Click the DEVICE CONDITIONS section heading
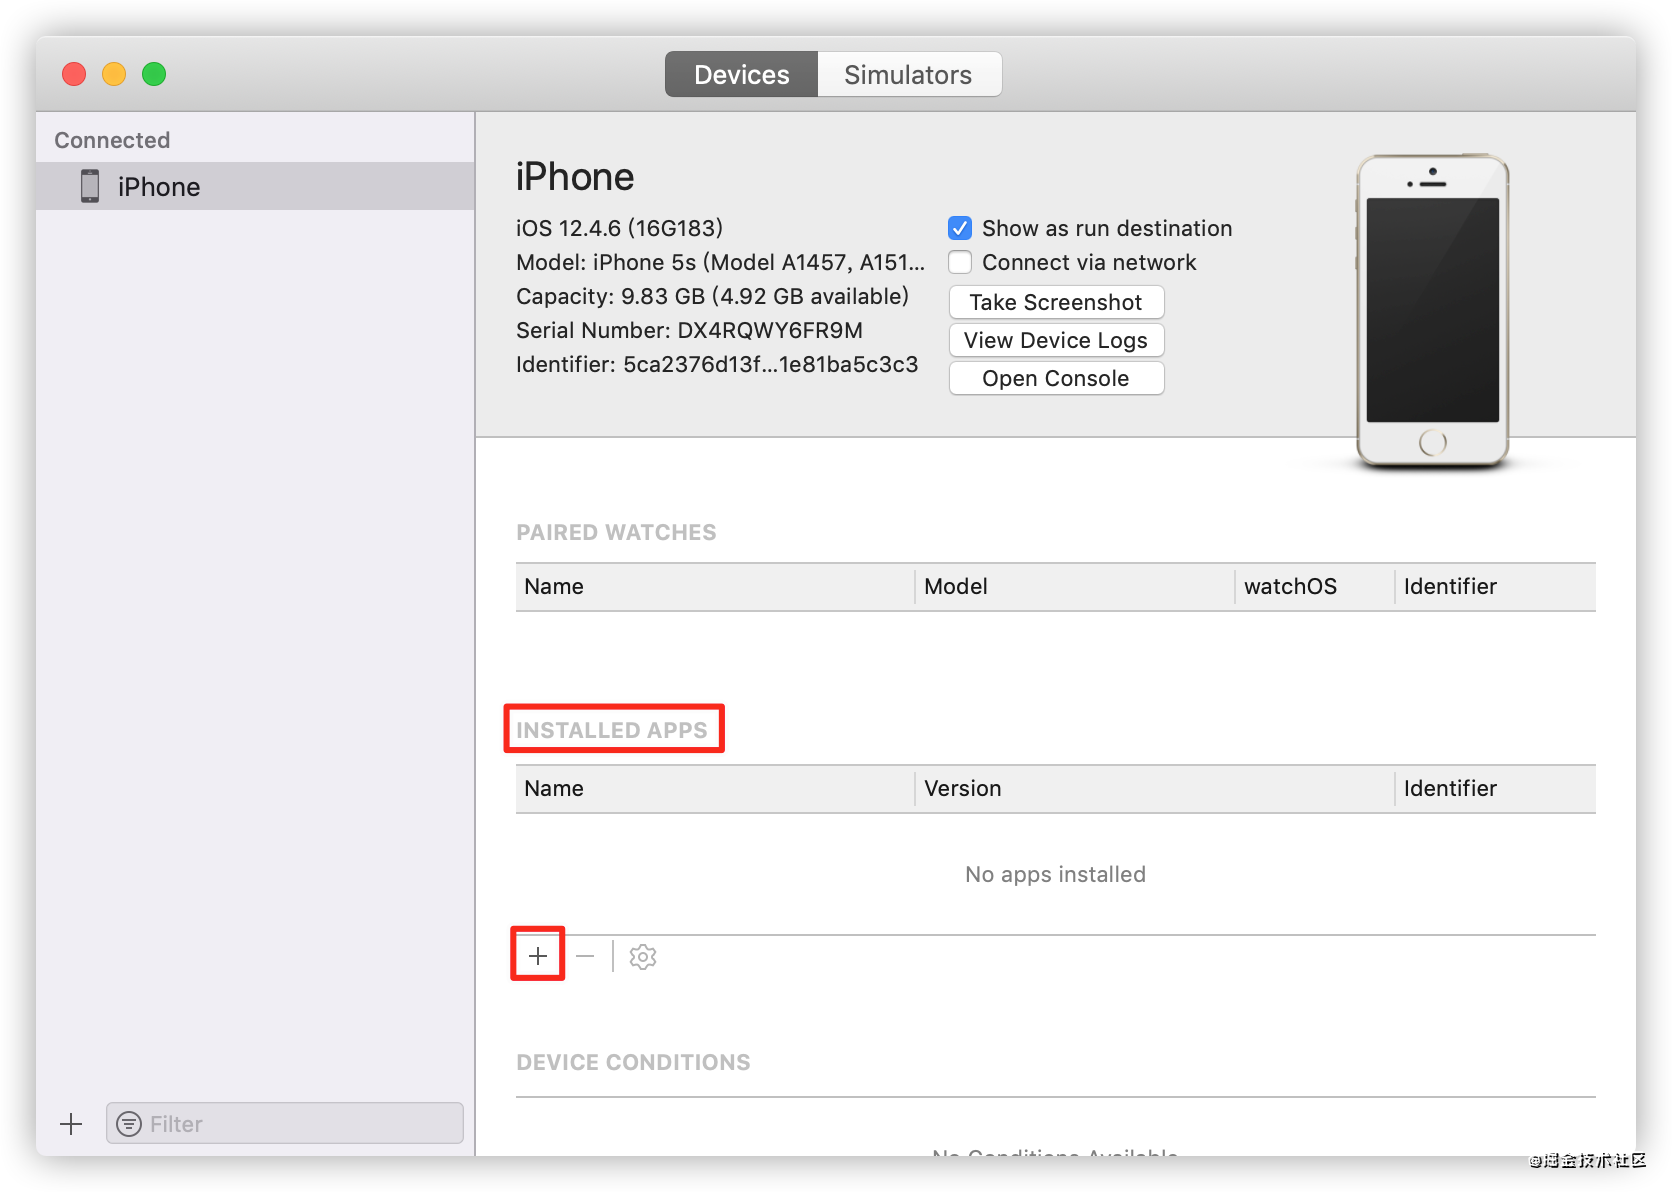This screenshot has width=1672, height=1192. click(x=633, y=1062)
